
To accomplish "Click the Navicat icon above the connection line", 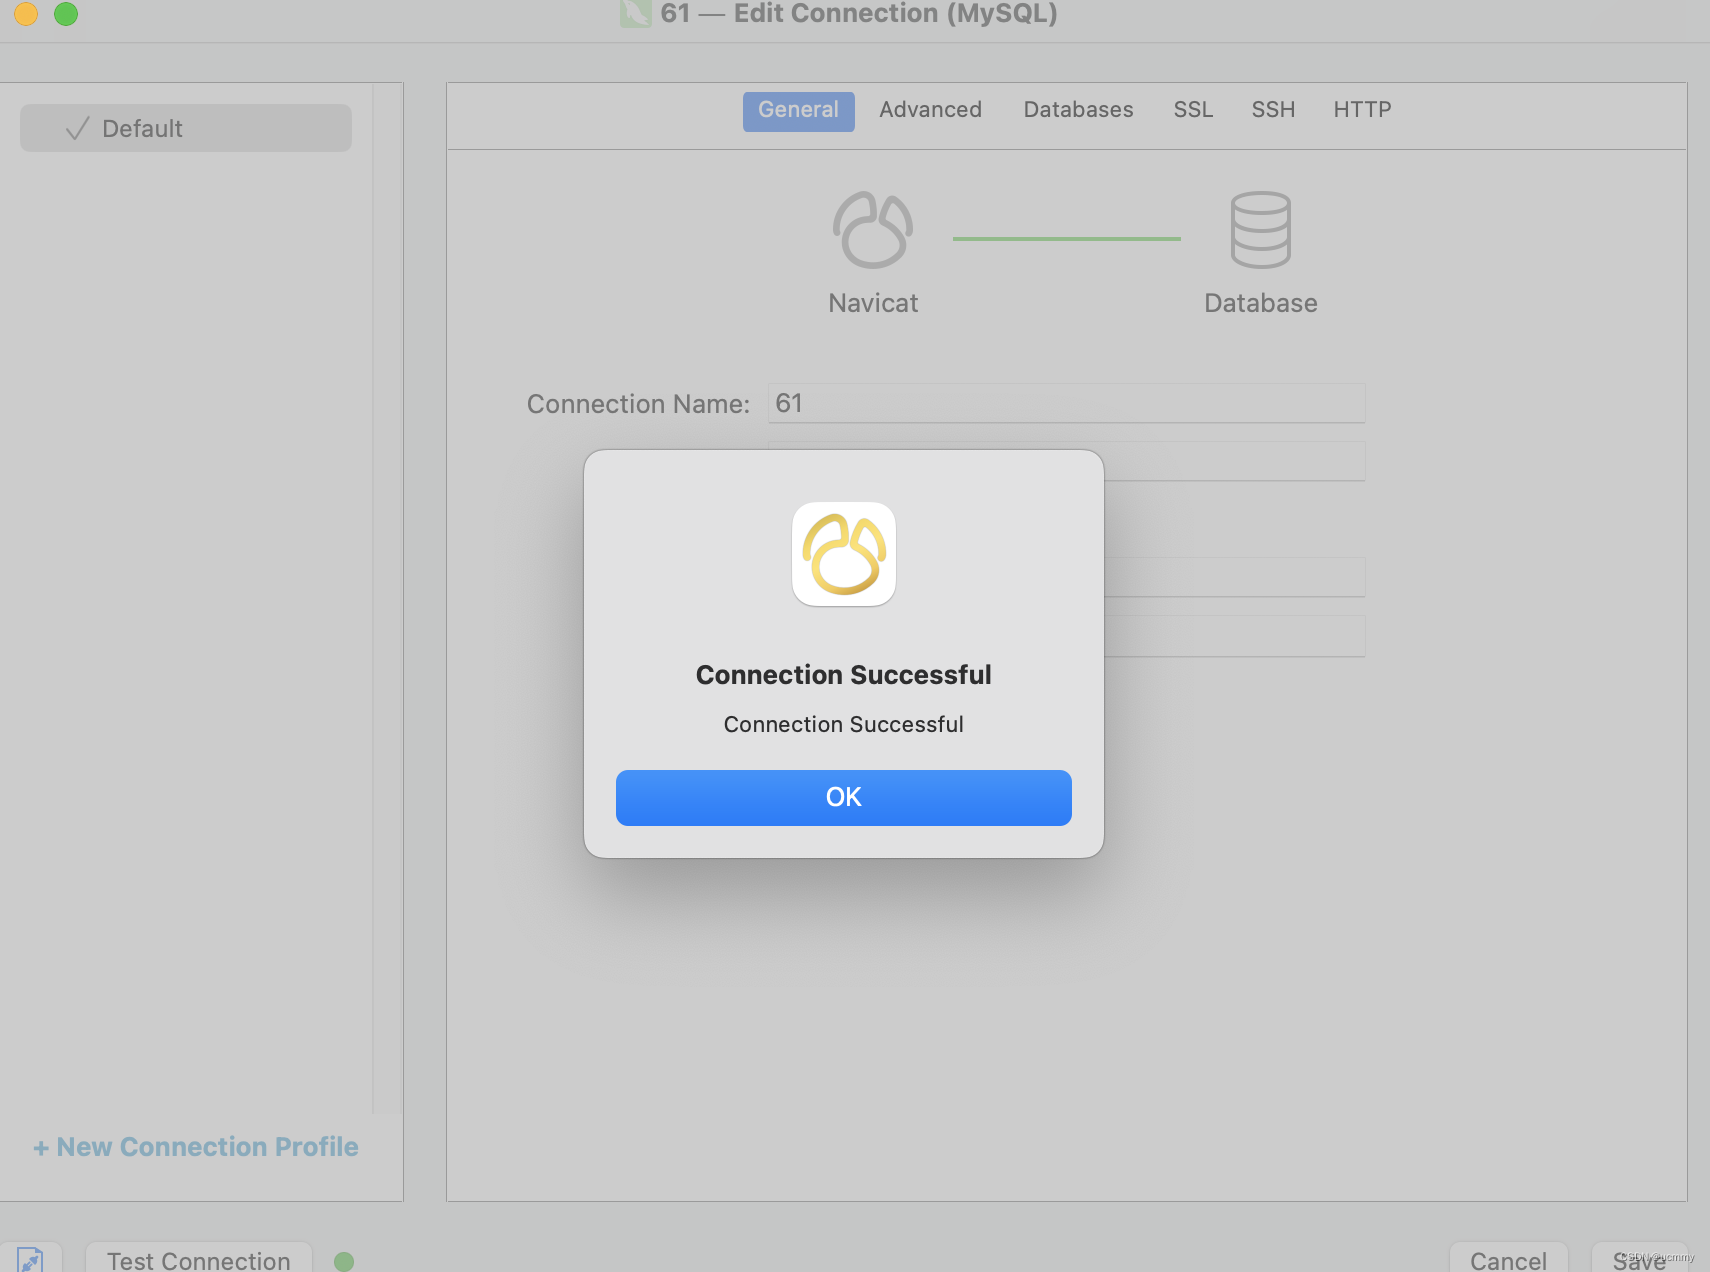I will 872,228.
